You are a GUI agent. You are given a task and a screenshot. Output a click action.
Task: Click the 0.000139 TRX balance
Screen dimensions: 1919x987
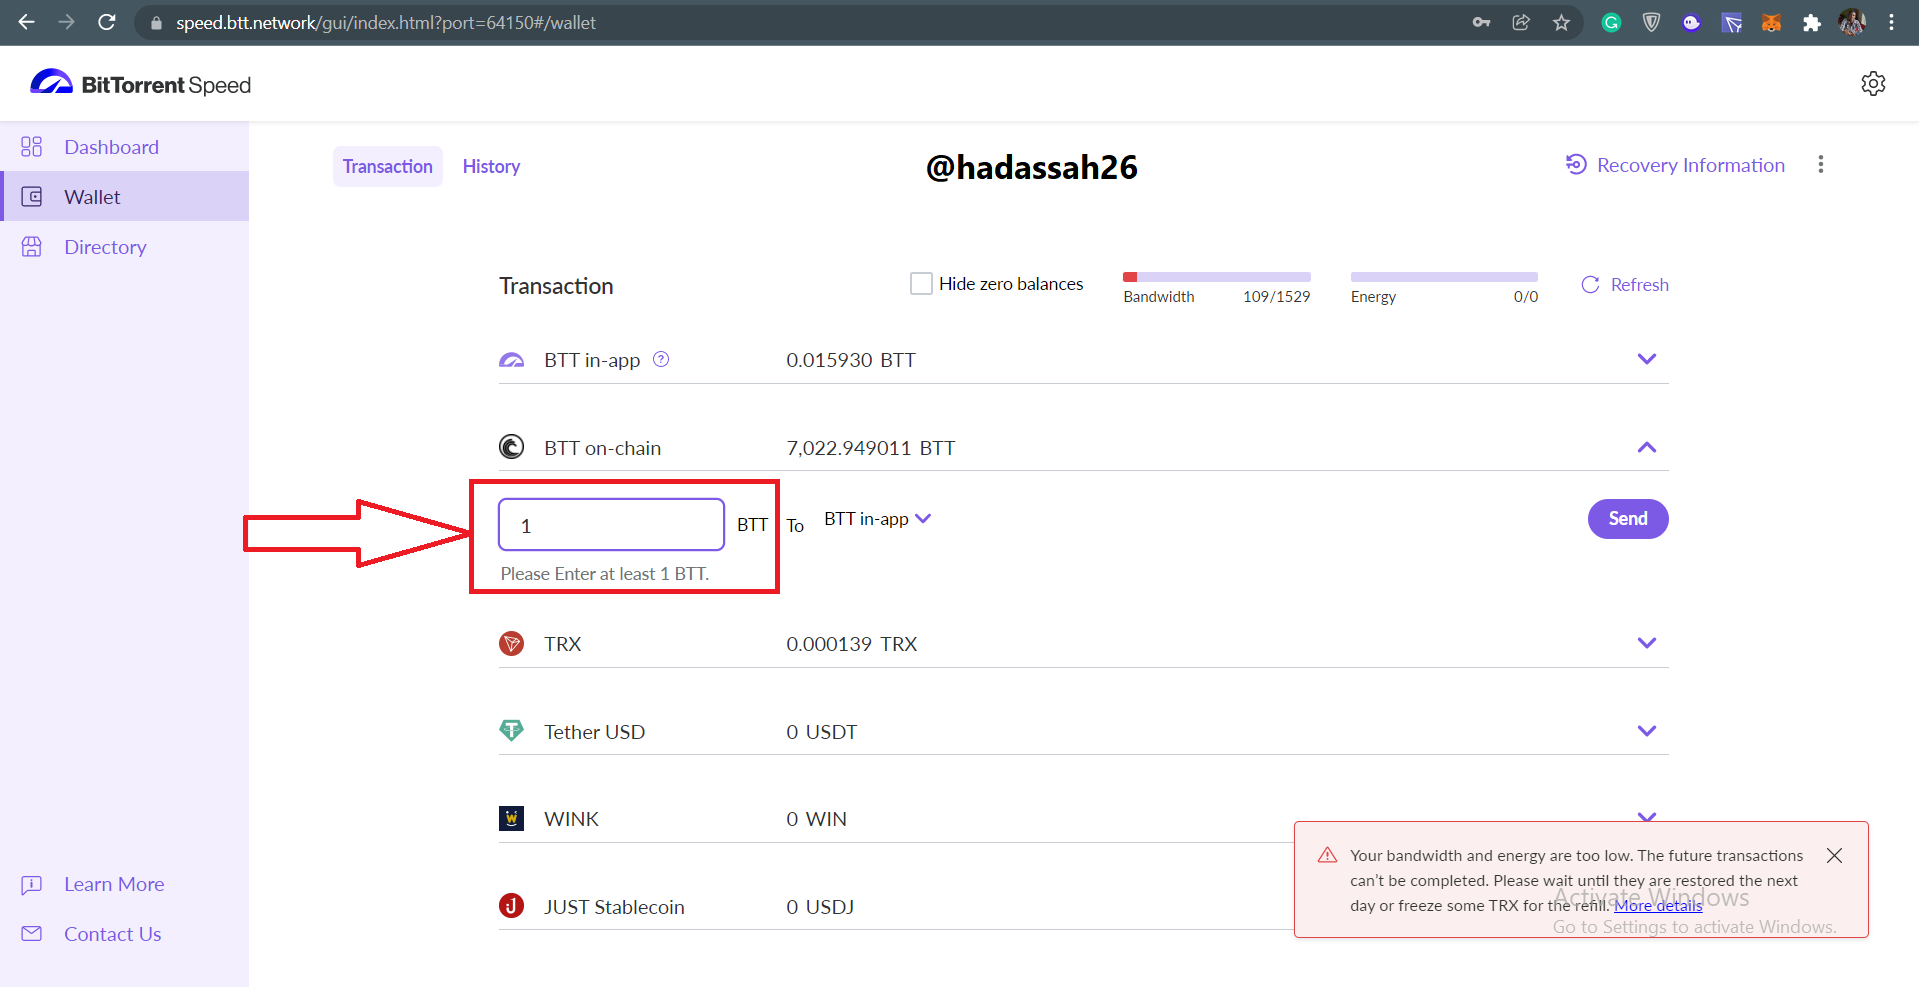click(x=851, y=644)
